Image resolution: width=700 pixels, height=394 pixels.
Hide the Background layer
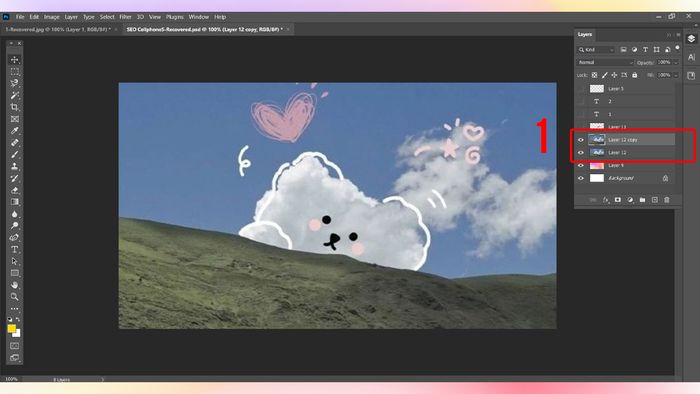click(581, 178)
